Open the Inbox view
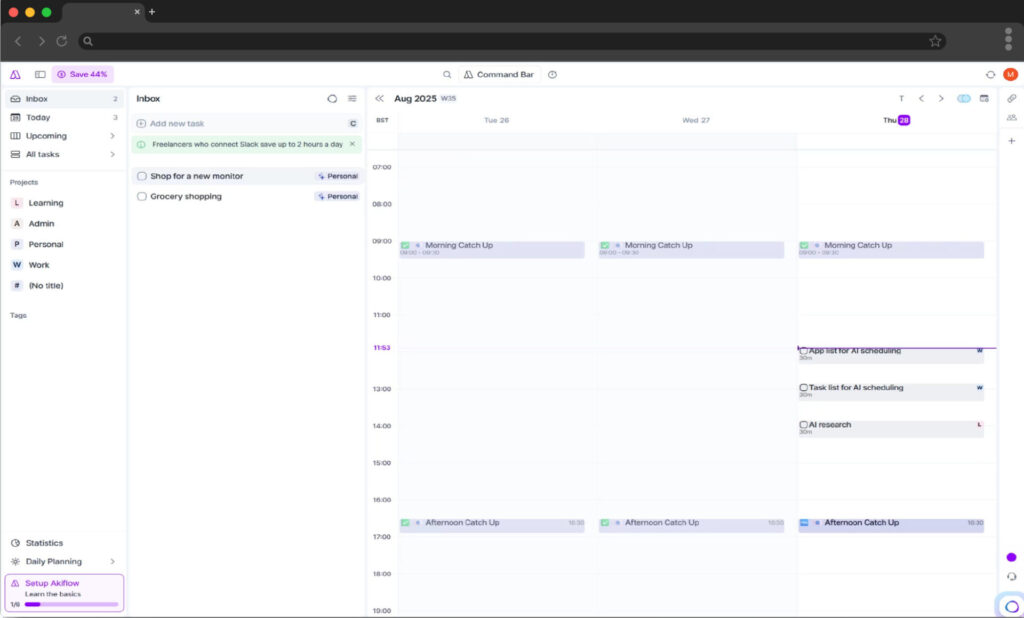Image resolution: width=1024 pixels, height=618 pixels. (x=63, y=99)
